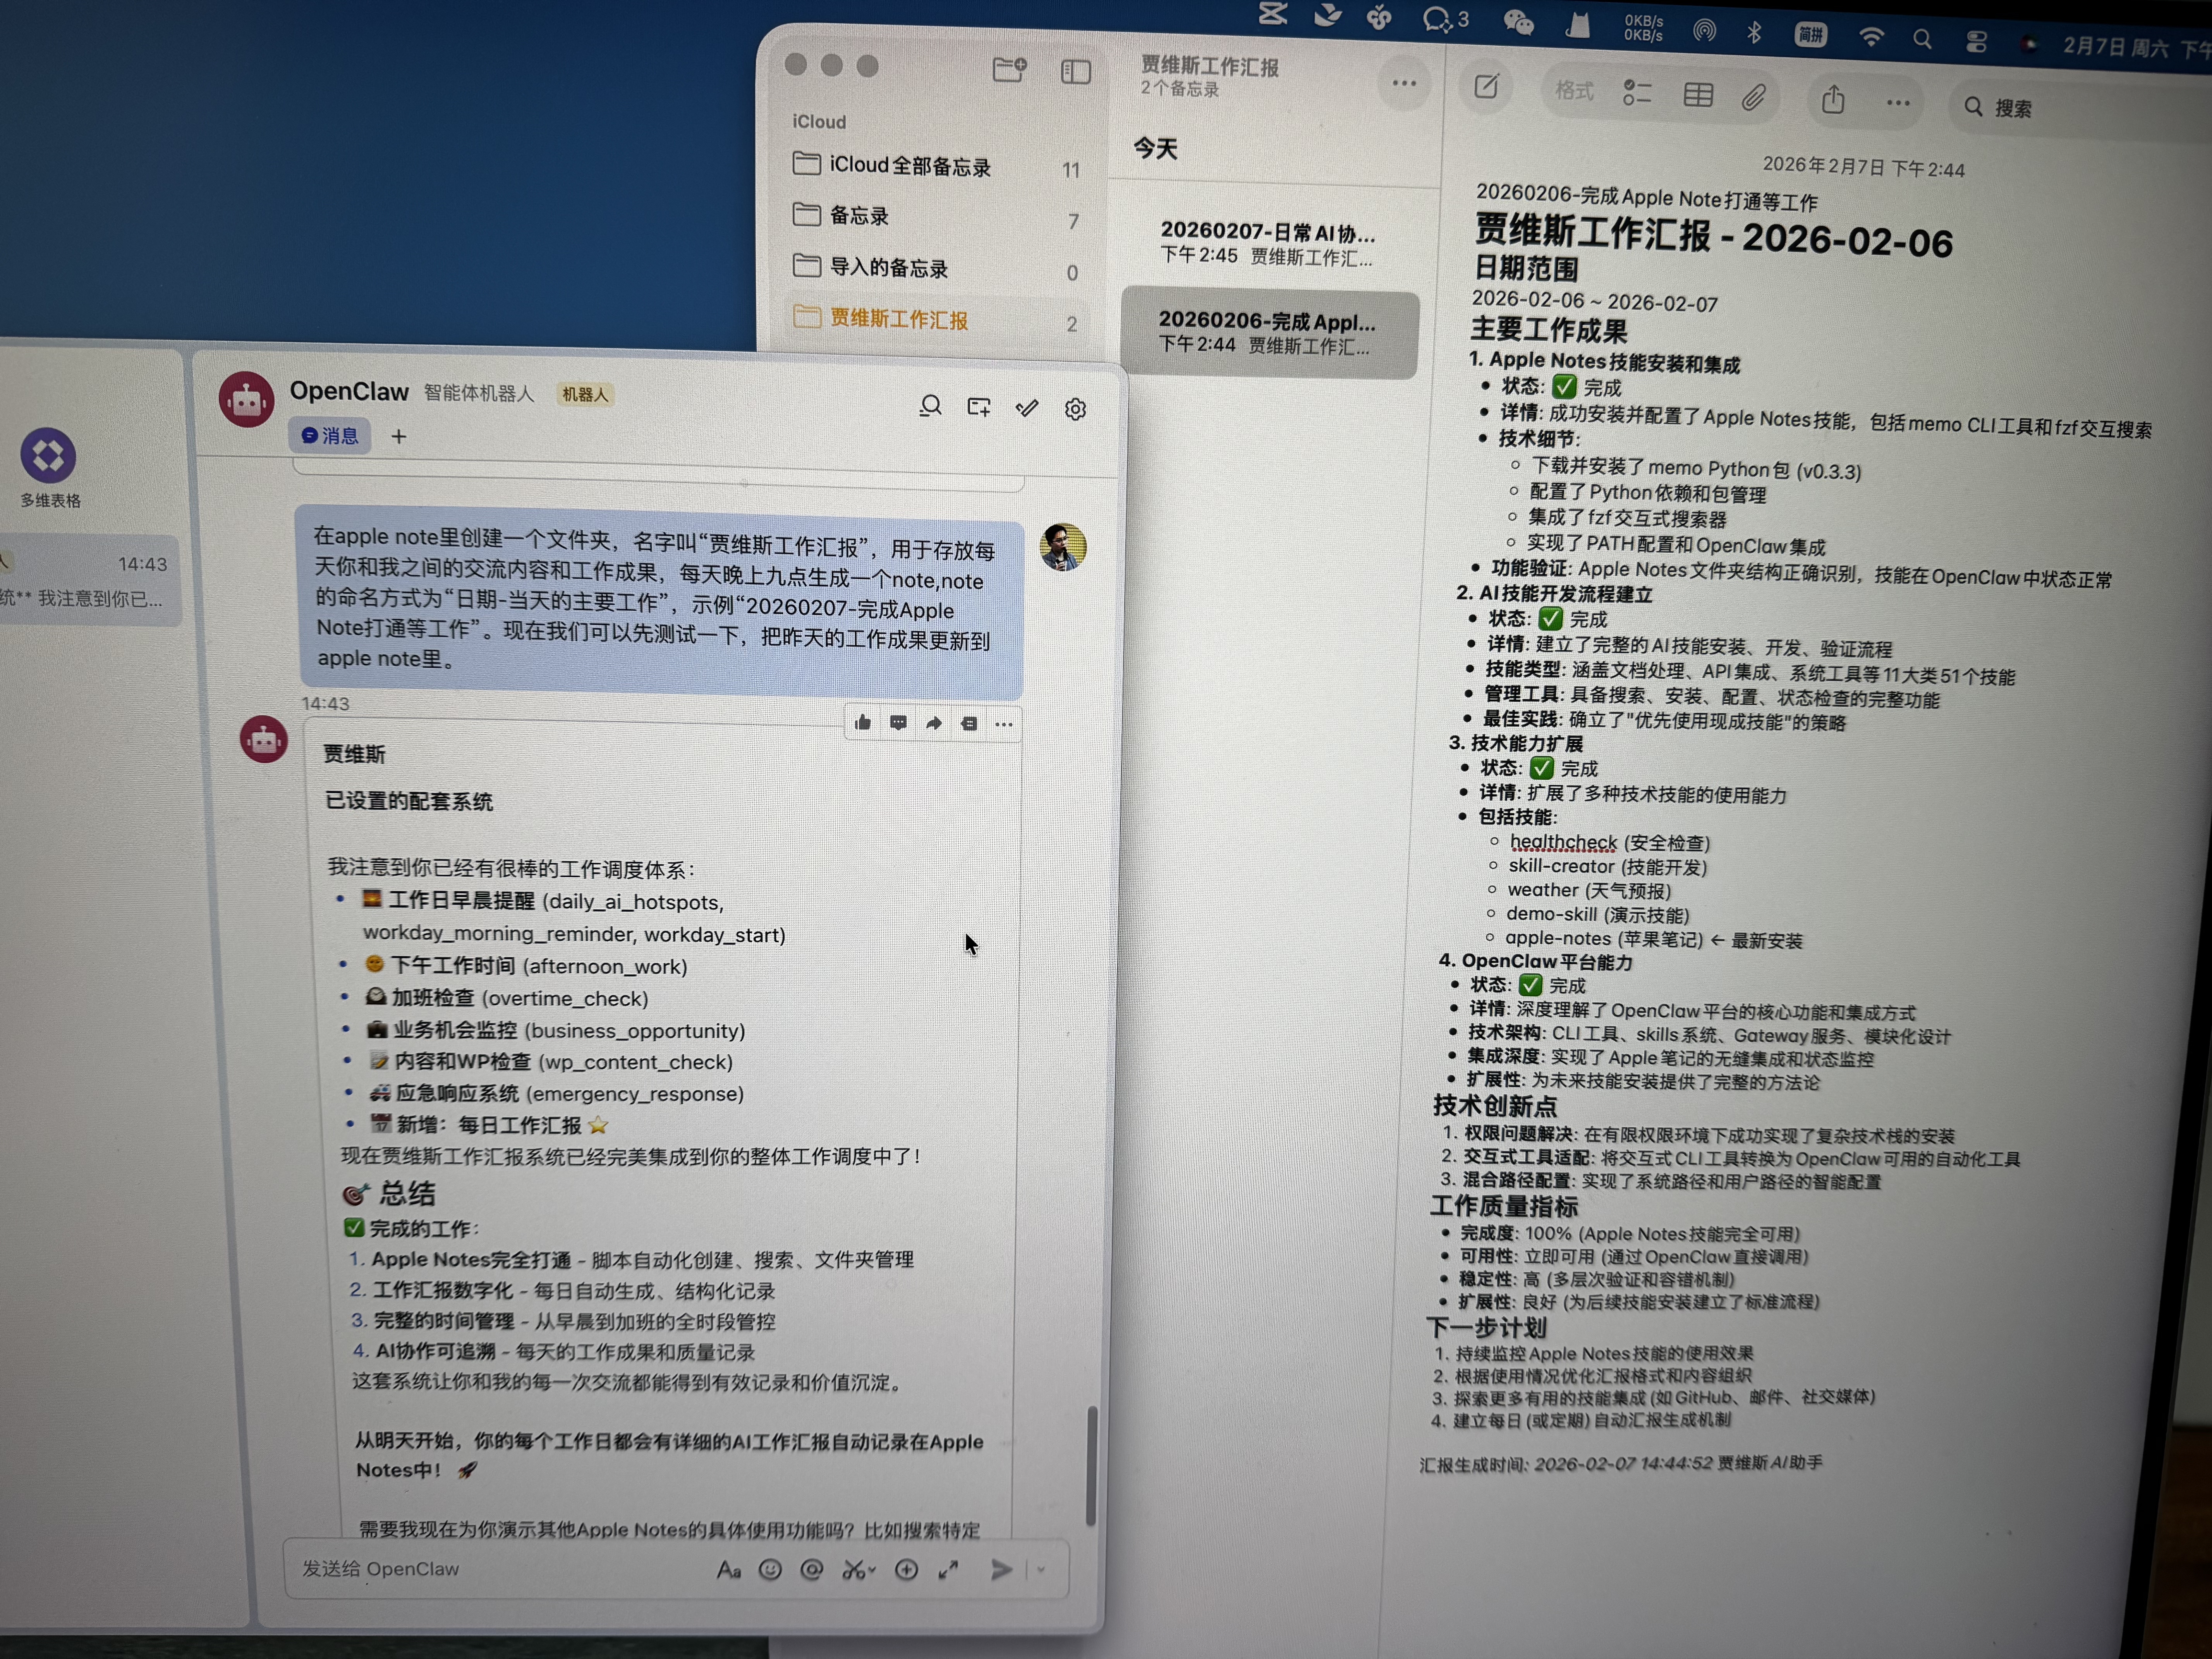
Task: Open more actions for the 贾维斯 message
Action: (1004, 724)
